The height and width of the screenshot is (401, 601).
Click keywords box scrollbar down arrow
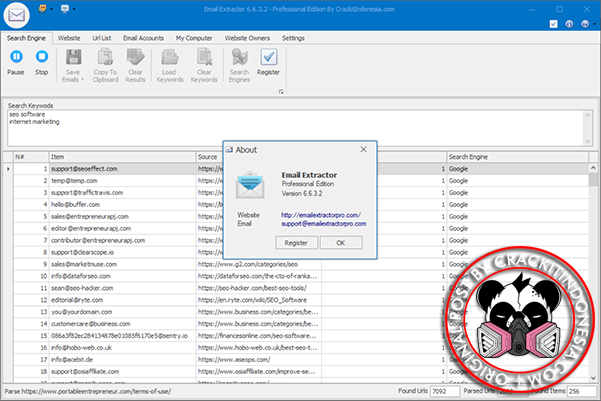[x=588, y=141]
